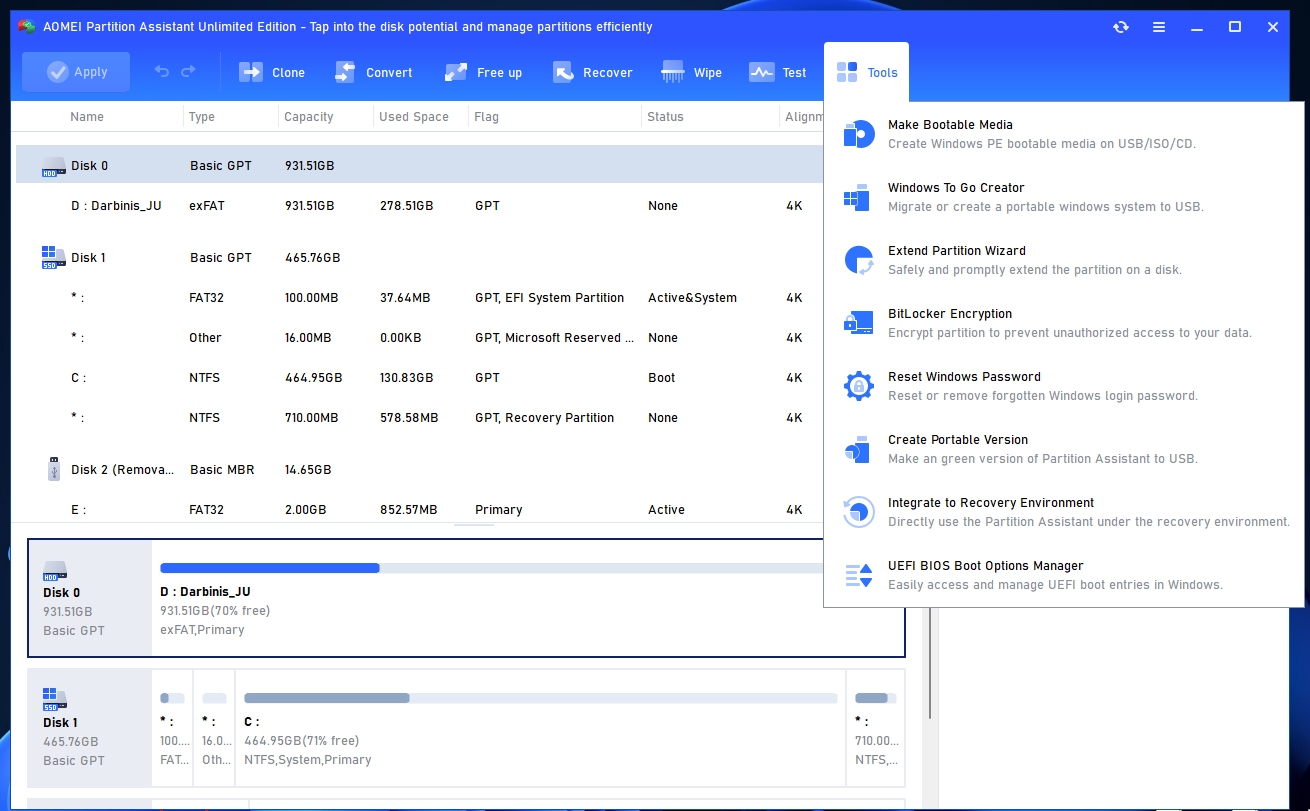Sort by the Used Space column header
1310x811 pixels.
point(414,117)
